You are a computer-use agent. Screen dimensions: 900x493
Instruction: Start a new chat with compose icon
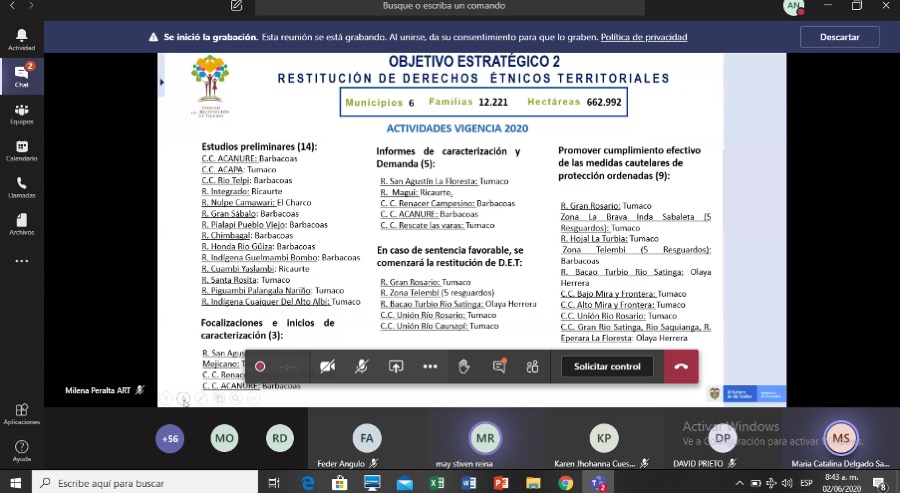point(236,6)
